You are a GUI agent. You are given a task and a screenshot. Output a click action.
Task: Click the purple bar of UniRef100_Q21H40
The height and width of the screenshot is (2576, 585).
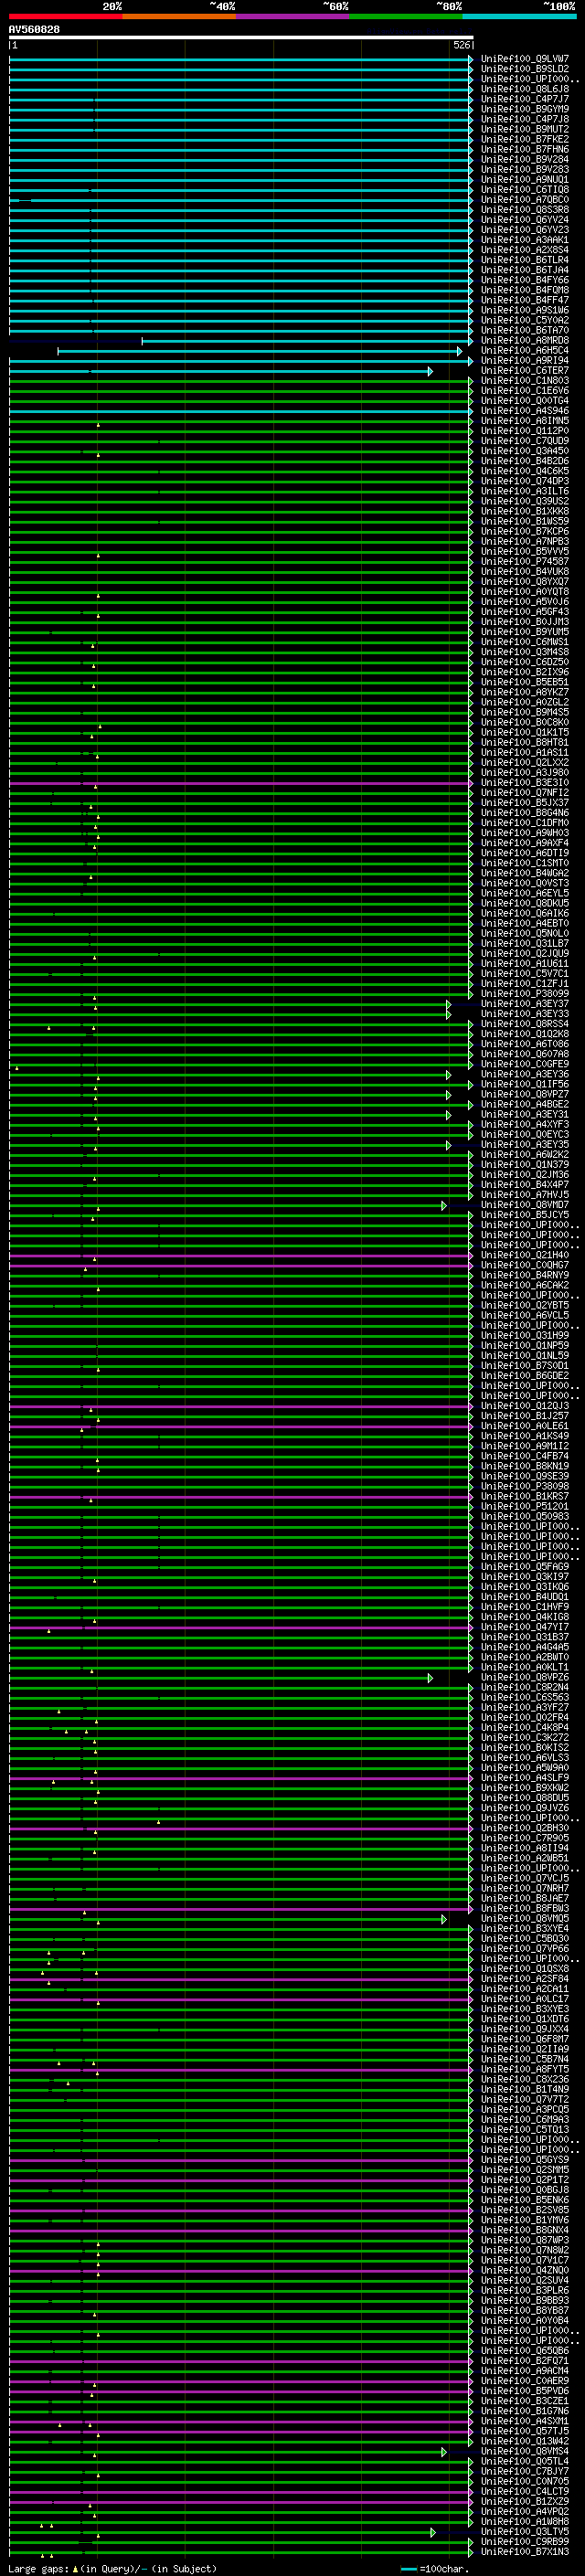tap(241, 1255)
